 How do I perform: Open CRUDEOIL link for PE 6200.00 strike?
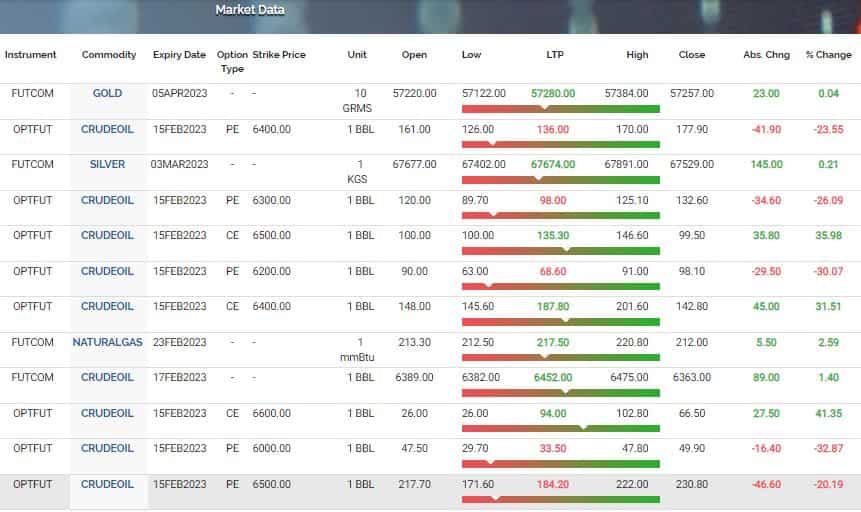point(107,271)
